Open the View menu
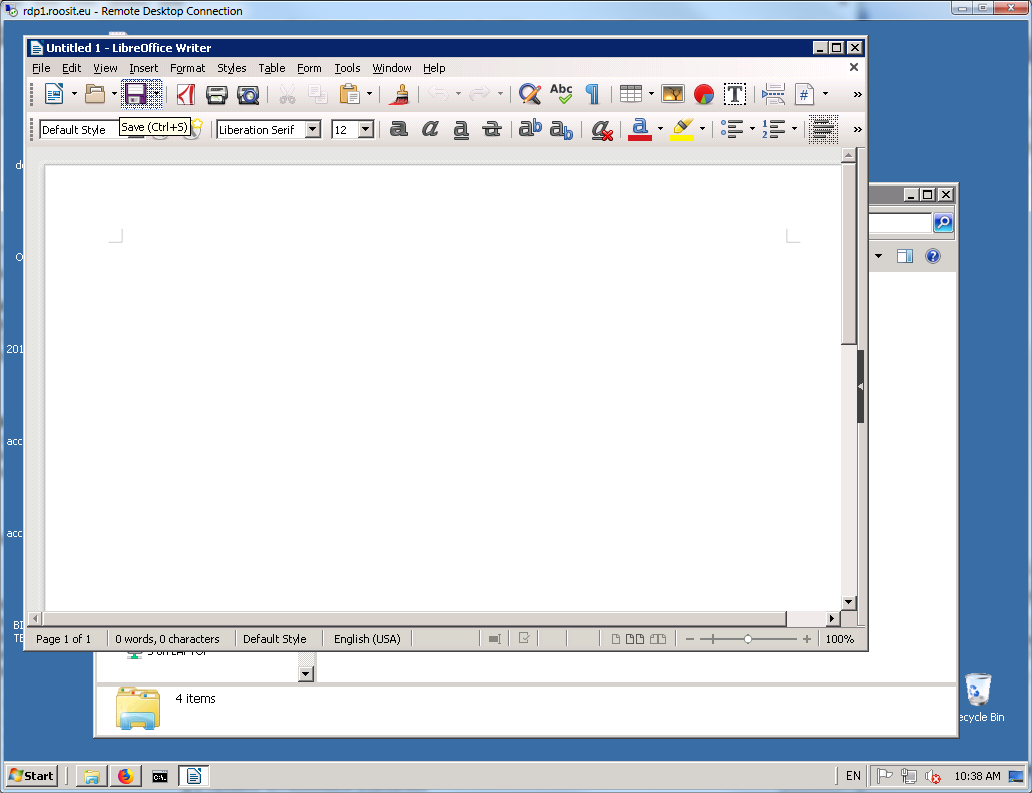The height and width of the screenshot is (793, 1032). (x=105, y=68)
